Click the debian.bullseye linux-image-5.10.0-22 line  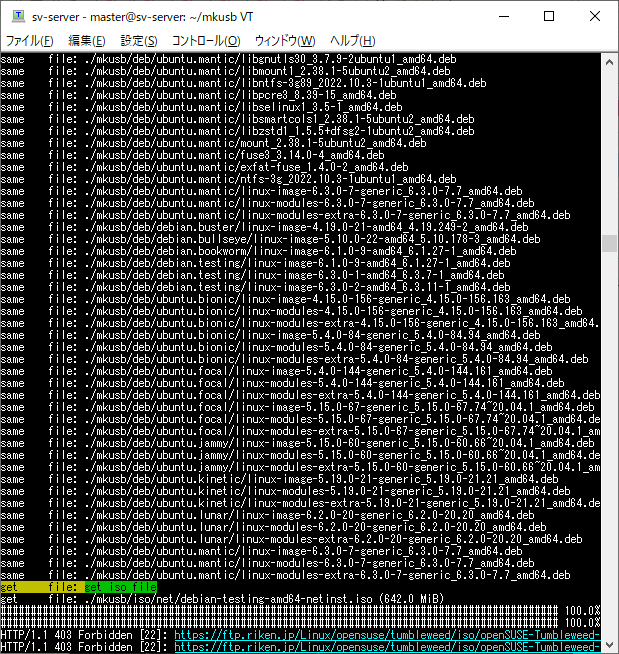coord(270,239)
